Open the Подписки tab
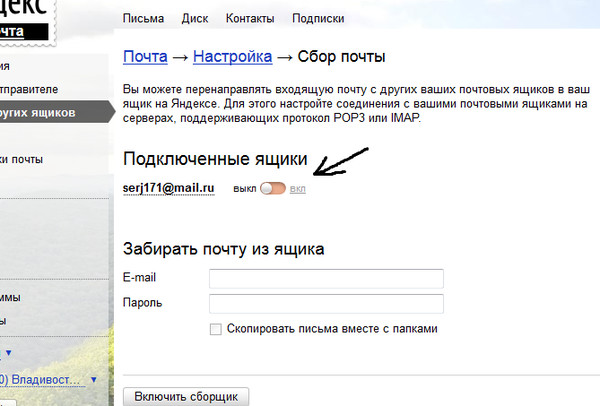This screenshot has width=600, height=406. point(318,18)
